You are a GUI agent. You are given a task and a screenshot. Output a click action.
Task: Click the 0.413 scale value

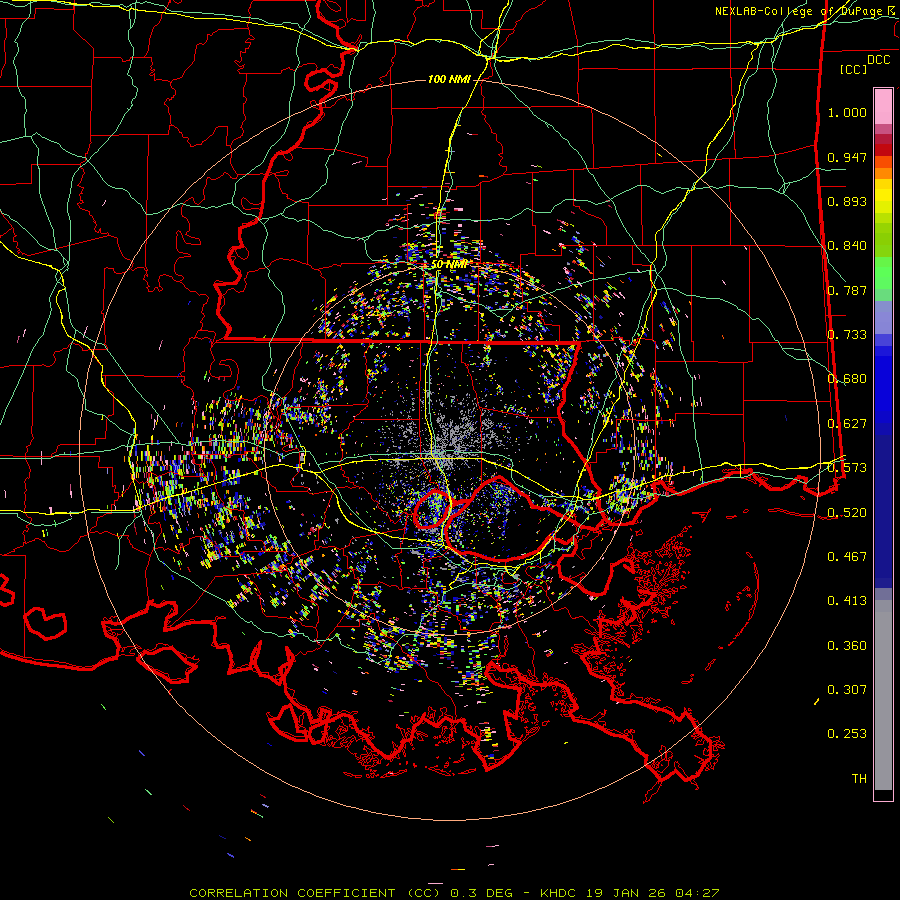(x=847, y=601)
